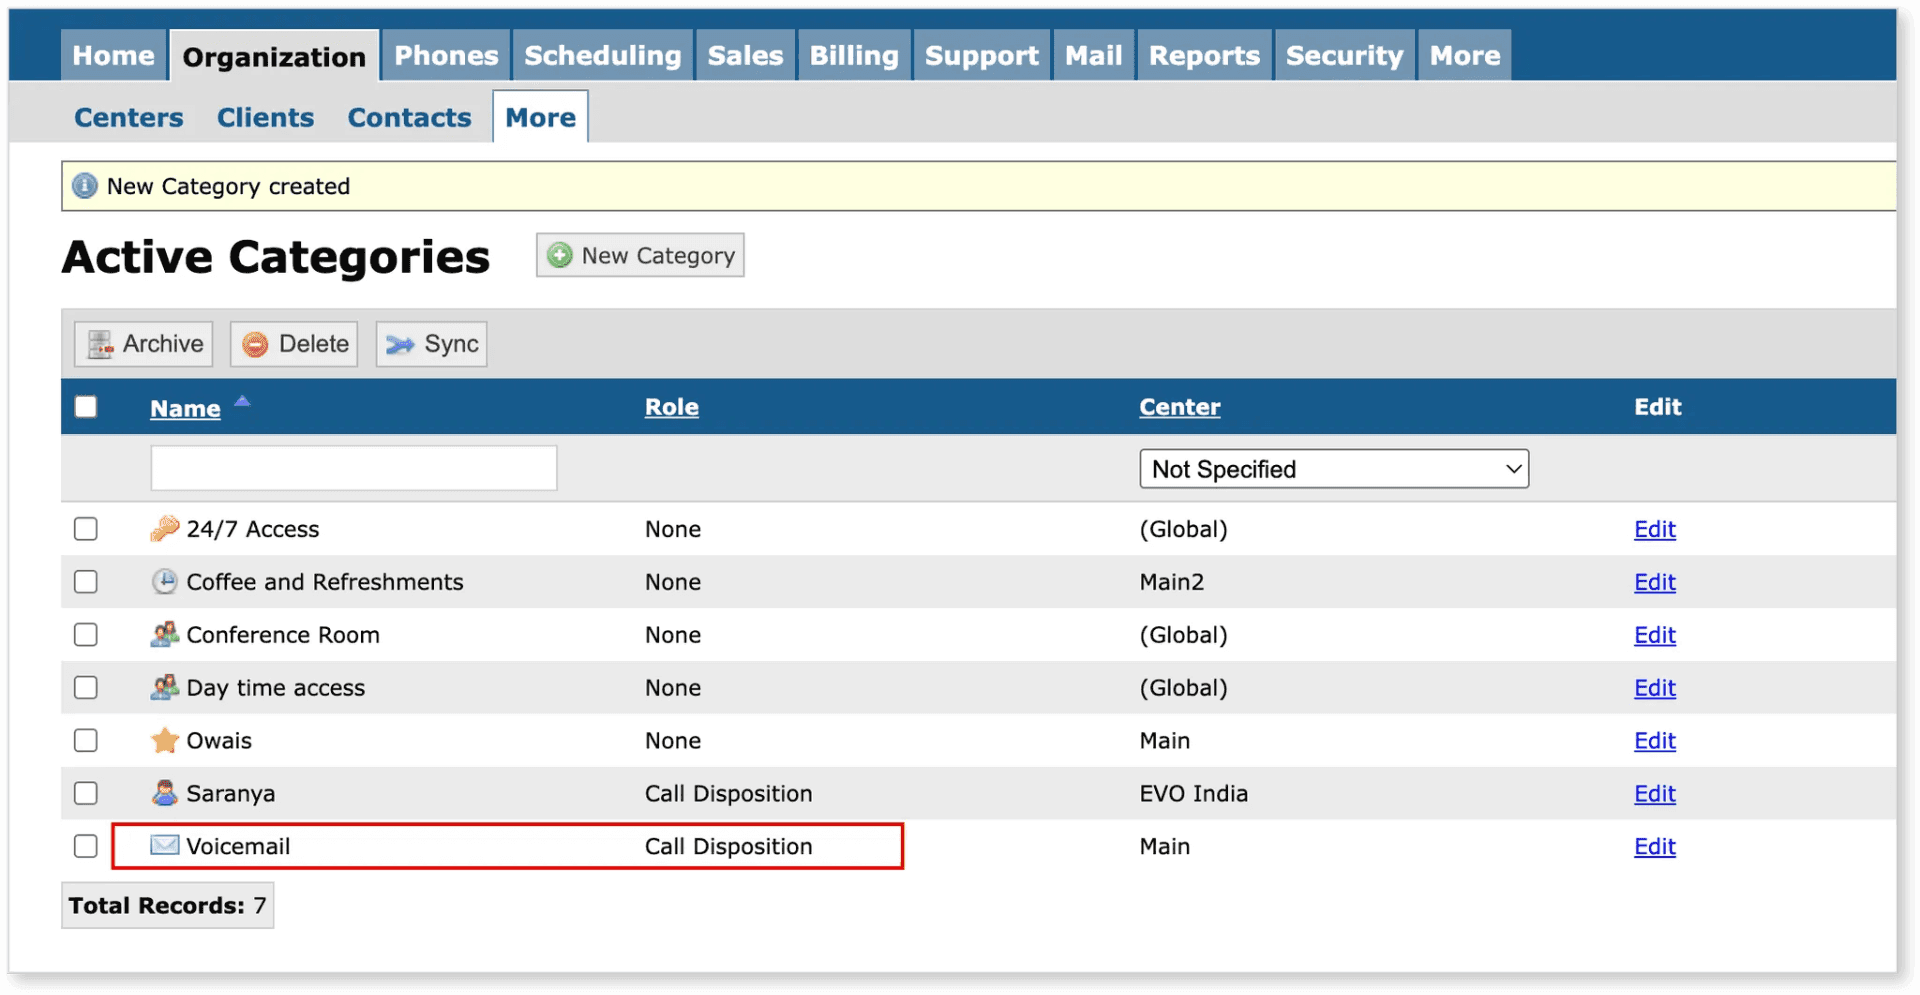
Task: Click the Name filter text field
Action: 353,468
